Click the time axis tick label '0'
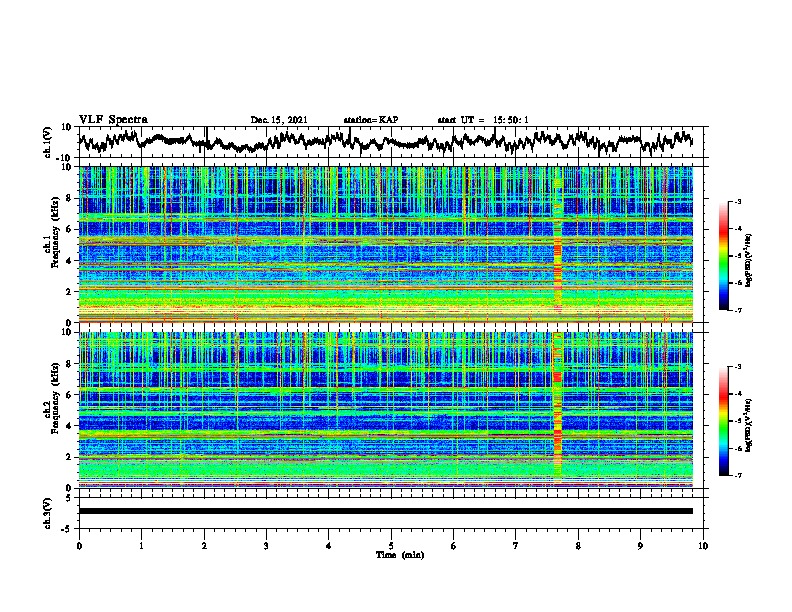 click(x=79, y=546)
